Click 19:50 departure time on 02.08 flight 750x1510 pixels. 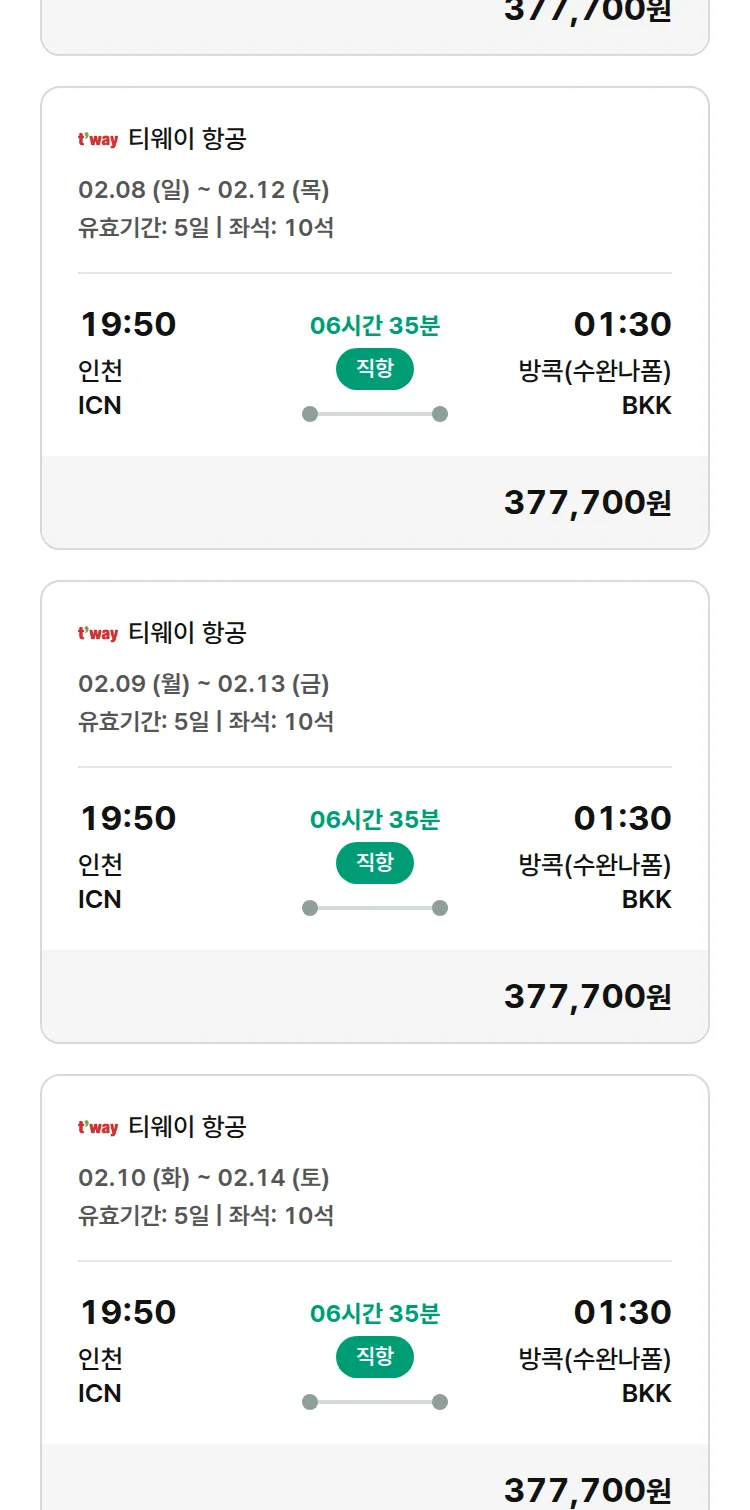[128, 324]
